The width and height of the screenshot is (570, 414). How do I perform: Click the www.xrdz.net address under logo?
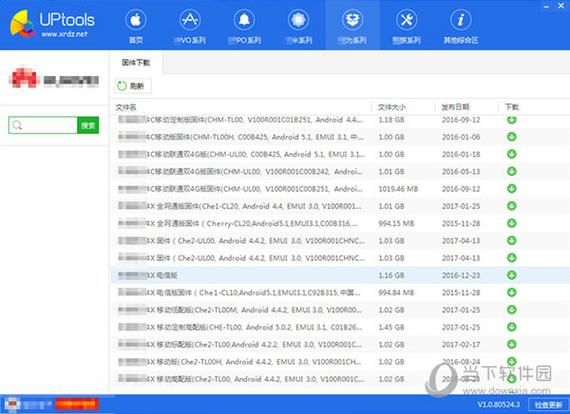pos(64,34)
